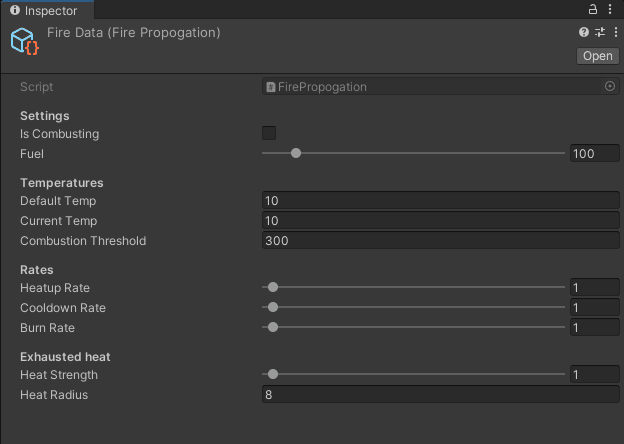Screen dimensions: 624x444
Task: Click the Cooldown Rate value field
Action: [595, 307]
